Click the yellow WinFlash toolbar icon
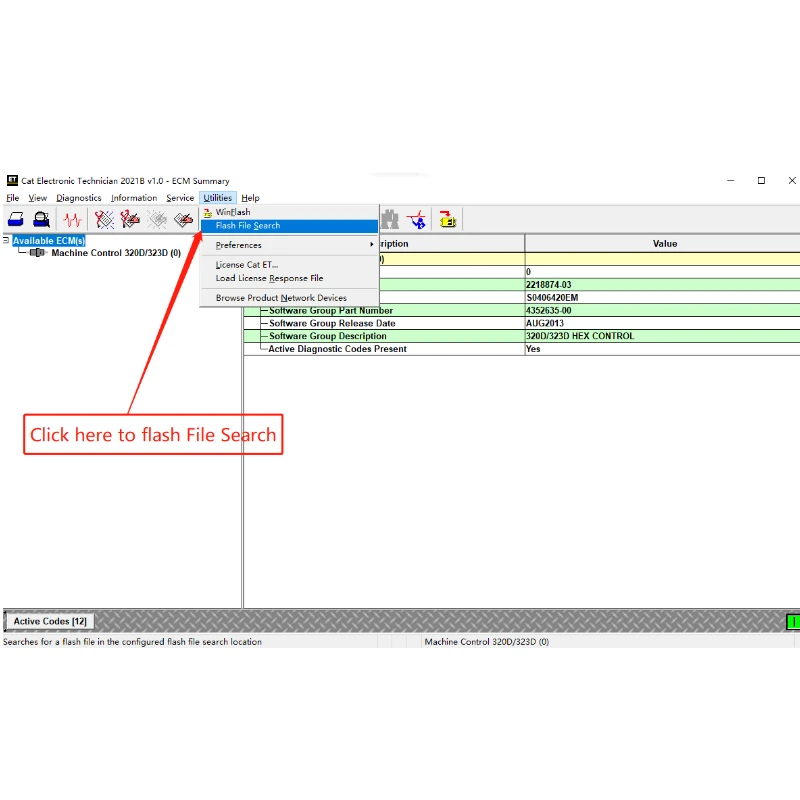The height and width of the screenshot is (800, 800). [x=447, y=220]
